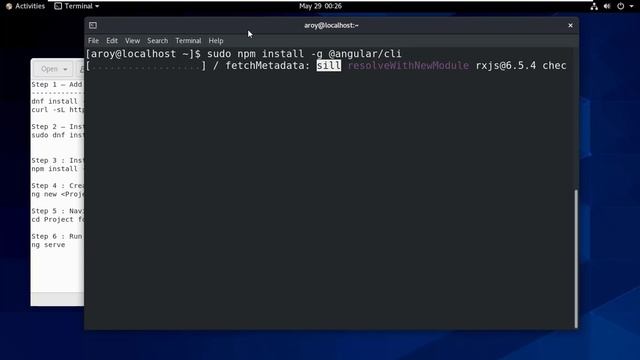Image resolution: width=640 pixels, height=360 pixels.
Task: Click the npm progress bar in terminal
Action: [x=146, y=66]
